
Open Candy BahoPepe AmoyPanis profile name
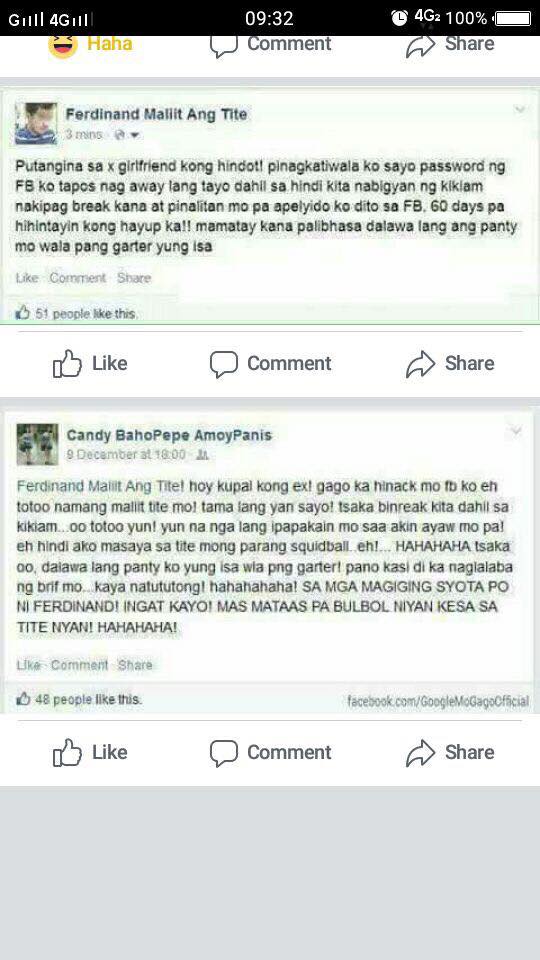[169, 435]
